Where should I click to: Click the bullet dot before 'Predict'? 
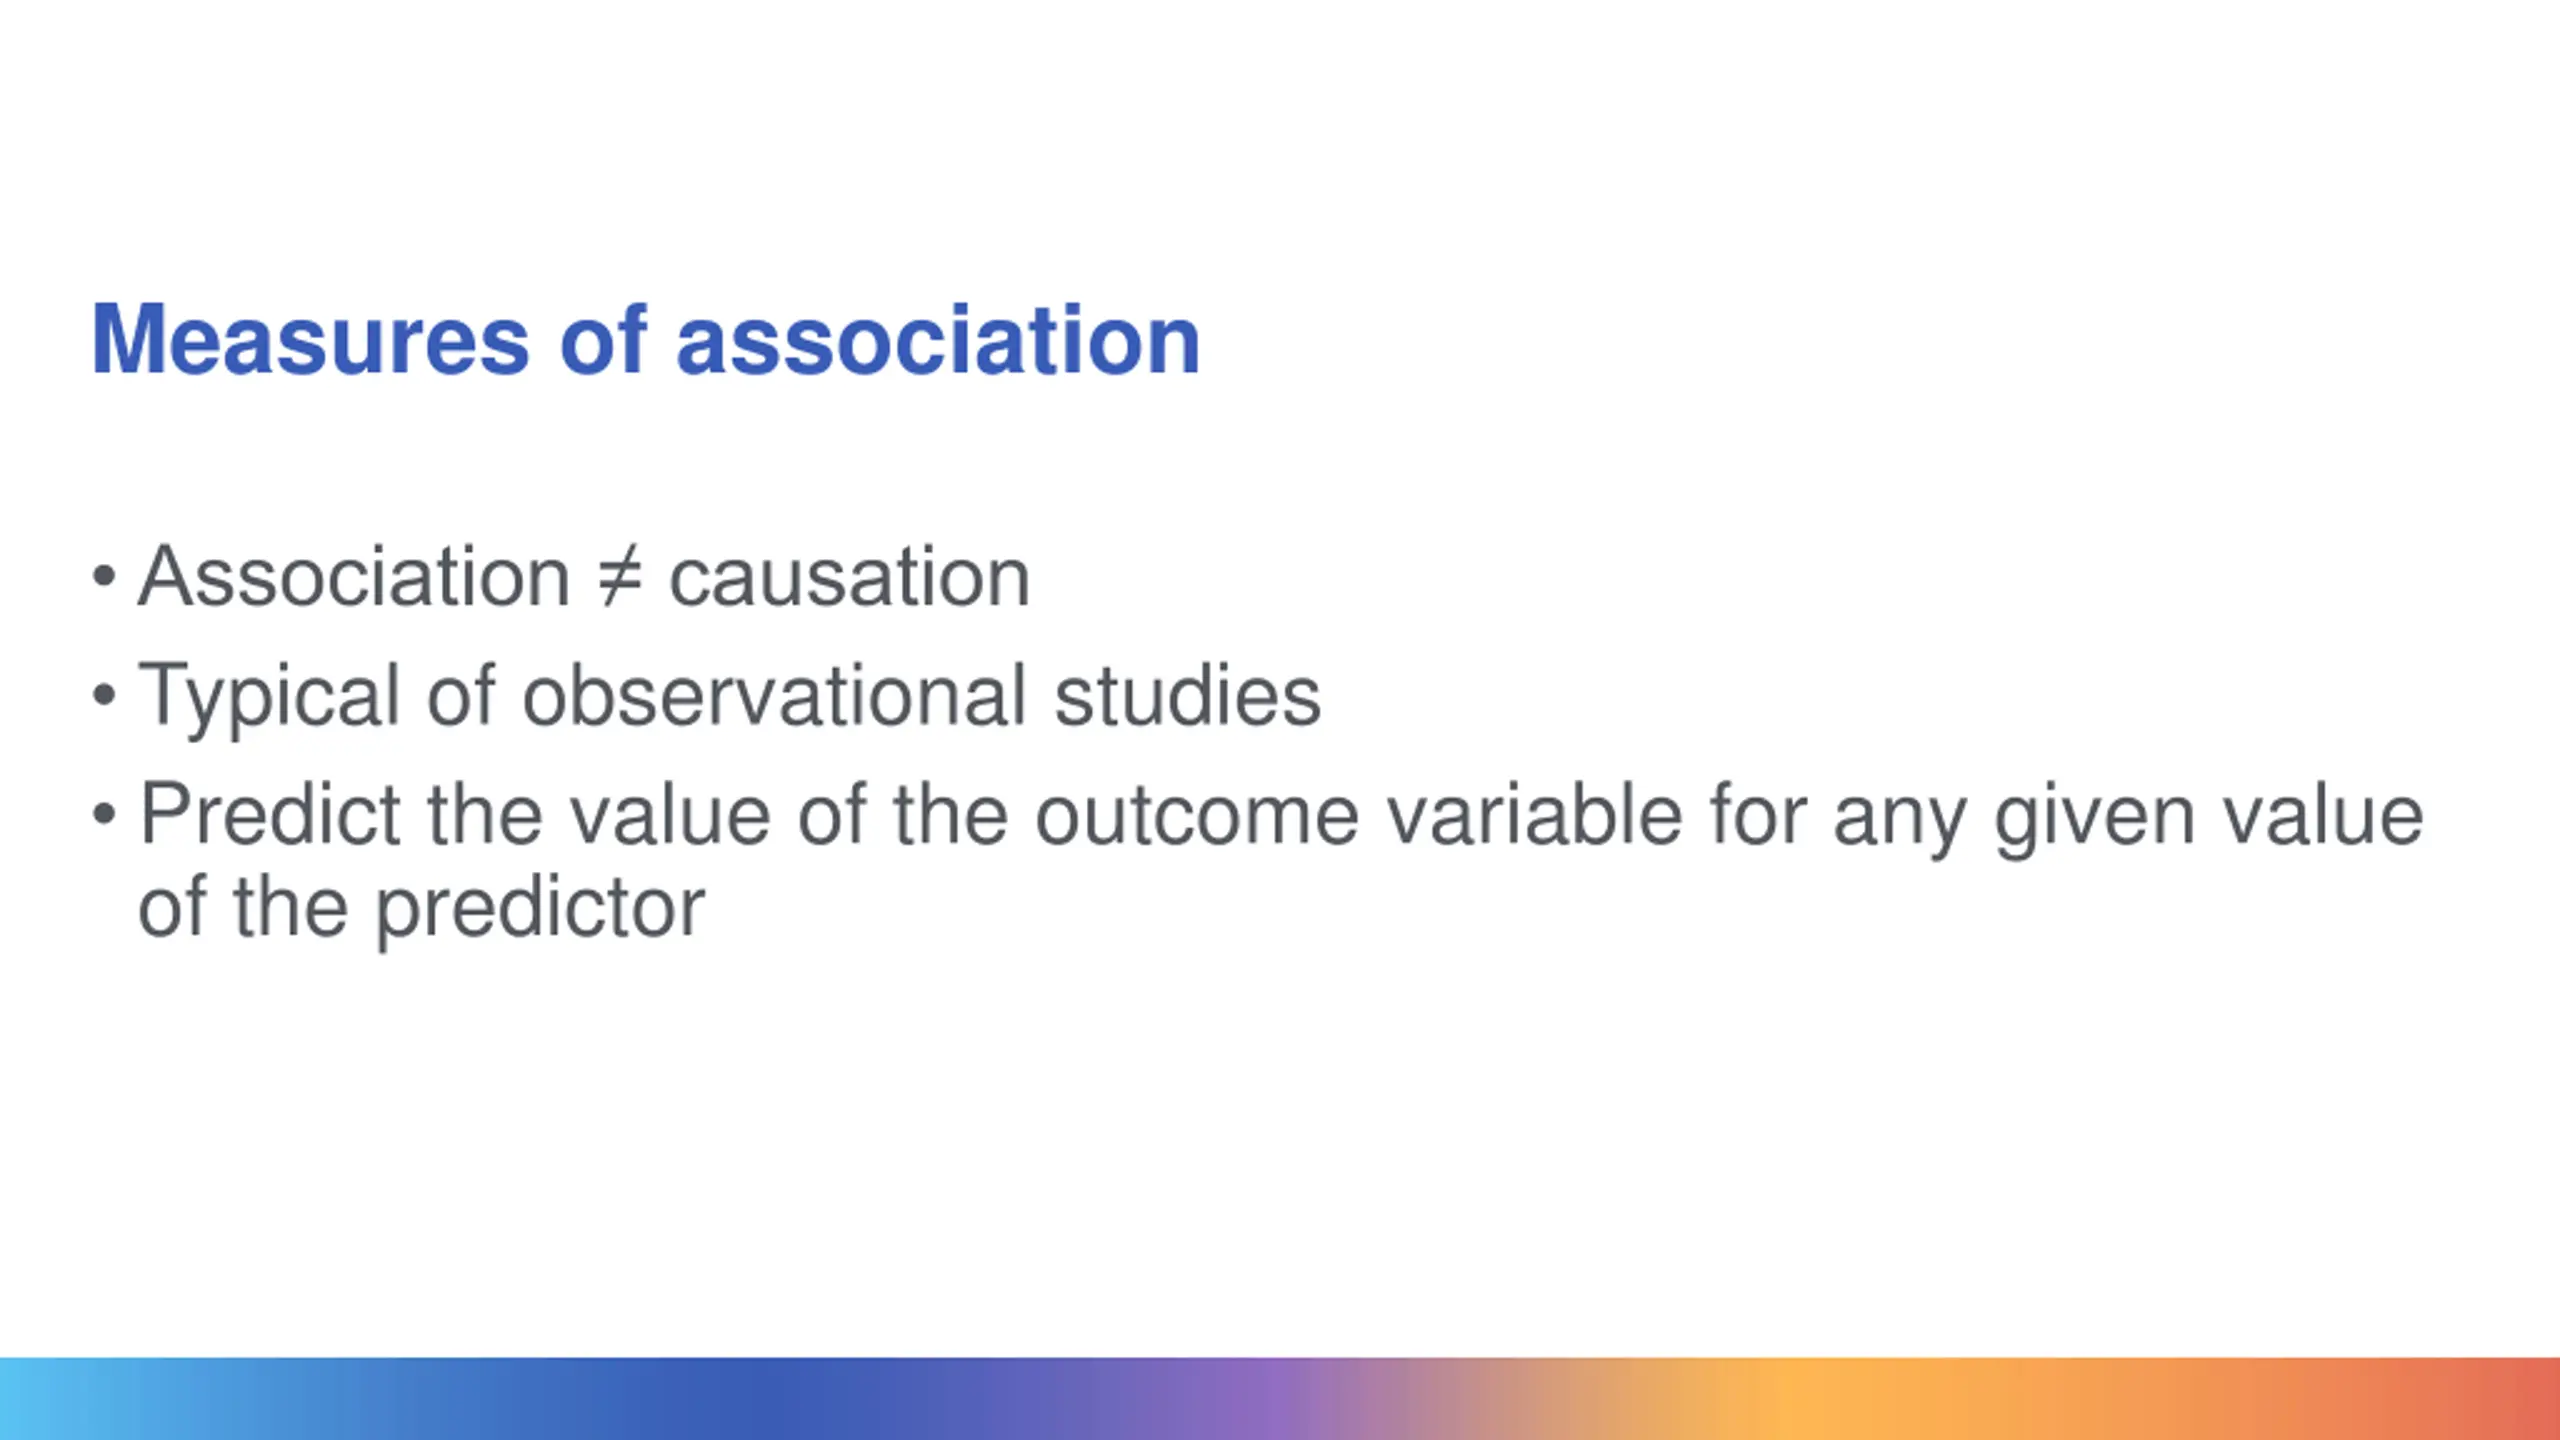(104, 815)
